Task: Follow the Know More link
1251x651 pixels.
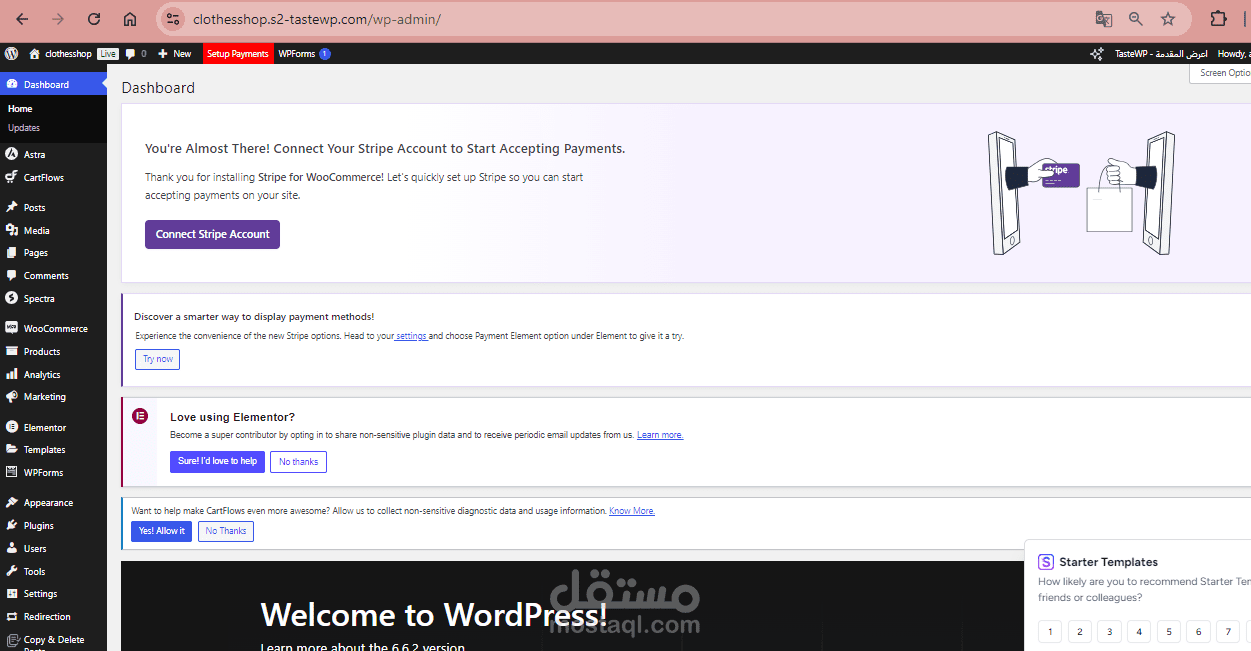Action: 632,511
